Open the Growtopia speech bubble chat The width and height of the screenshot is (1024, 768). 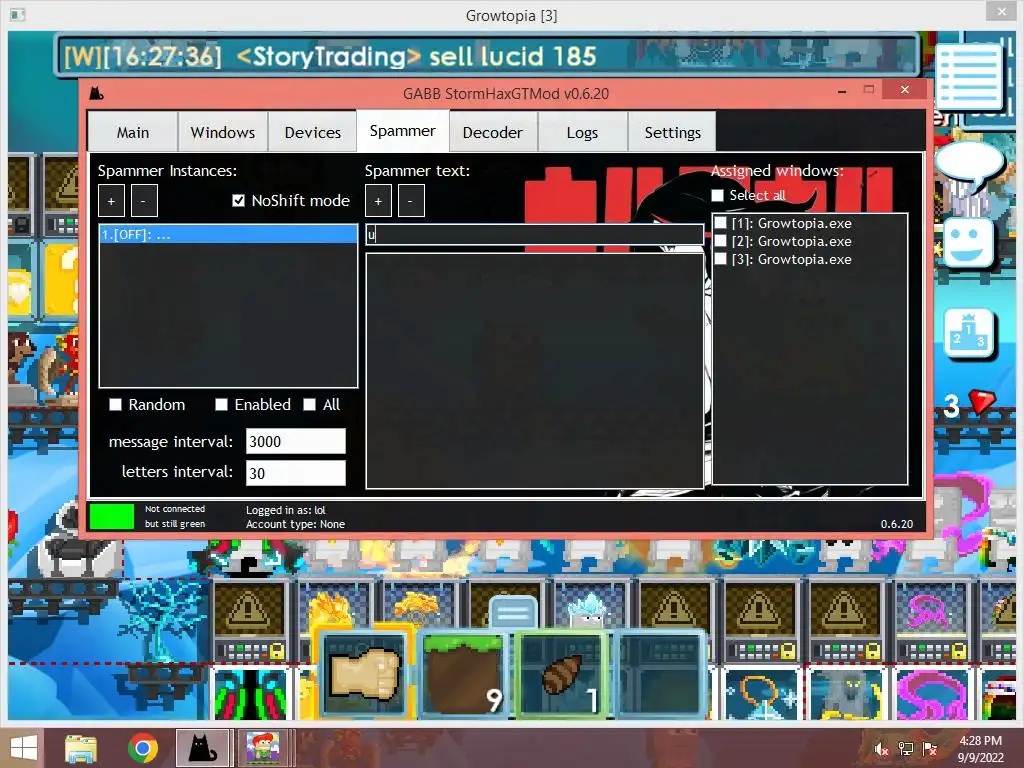969,165
